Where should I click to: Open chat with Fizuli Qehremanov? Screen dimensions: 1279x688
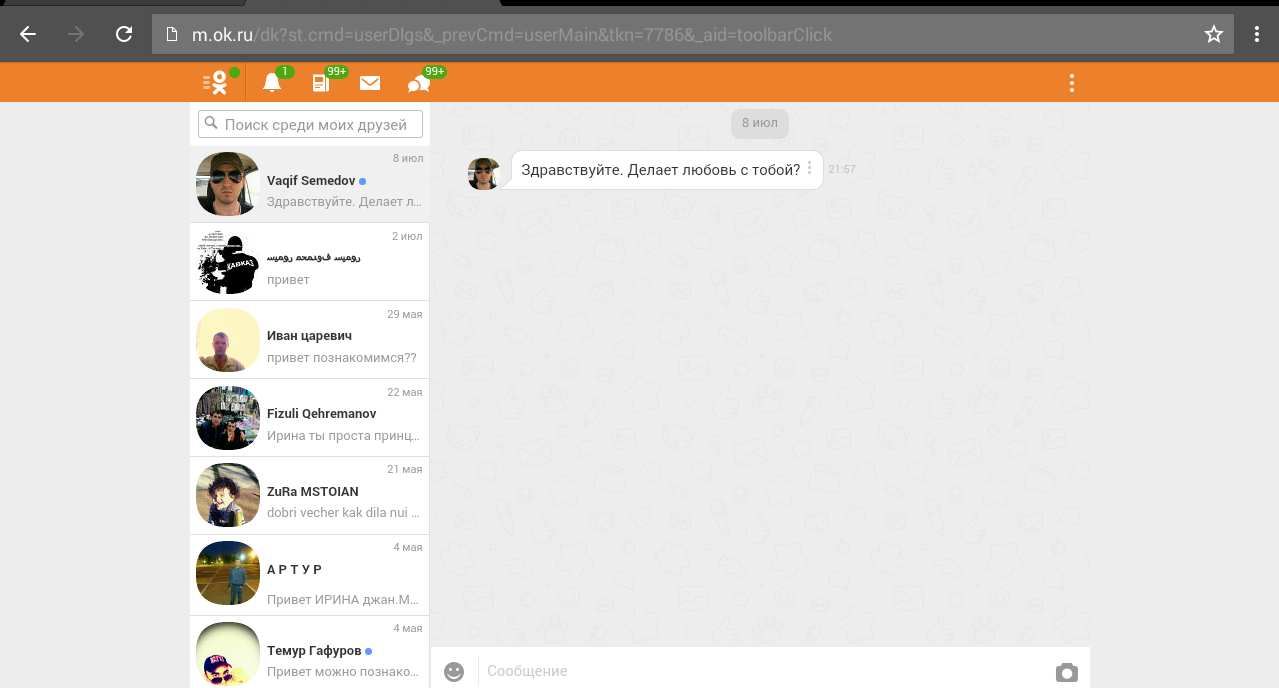(310, 418)
